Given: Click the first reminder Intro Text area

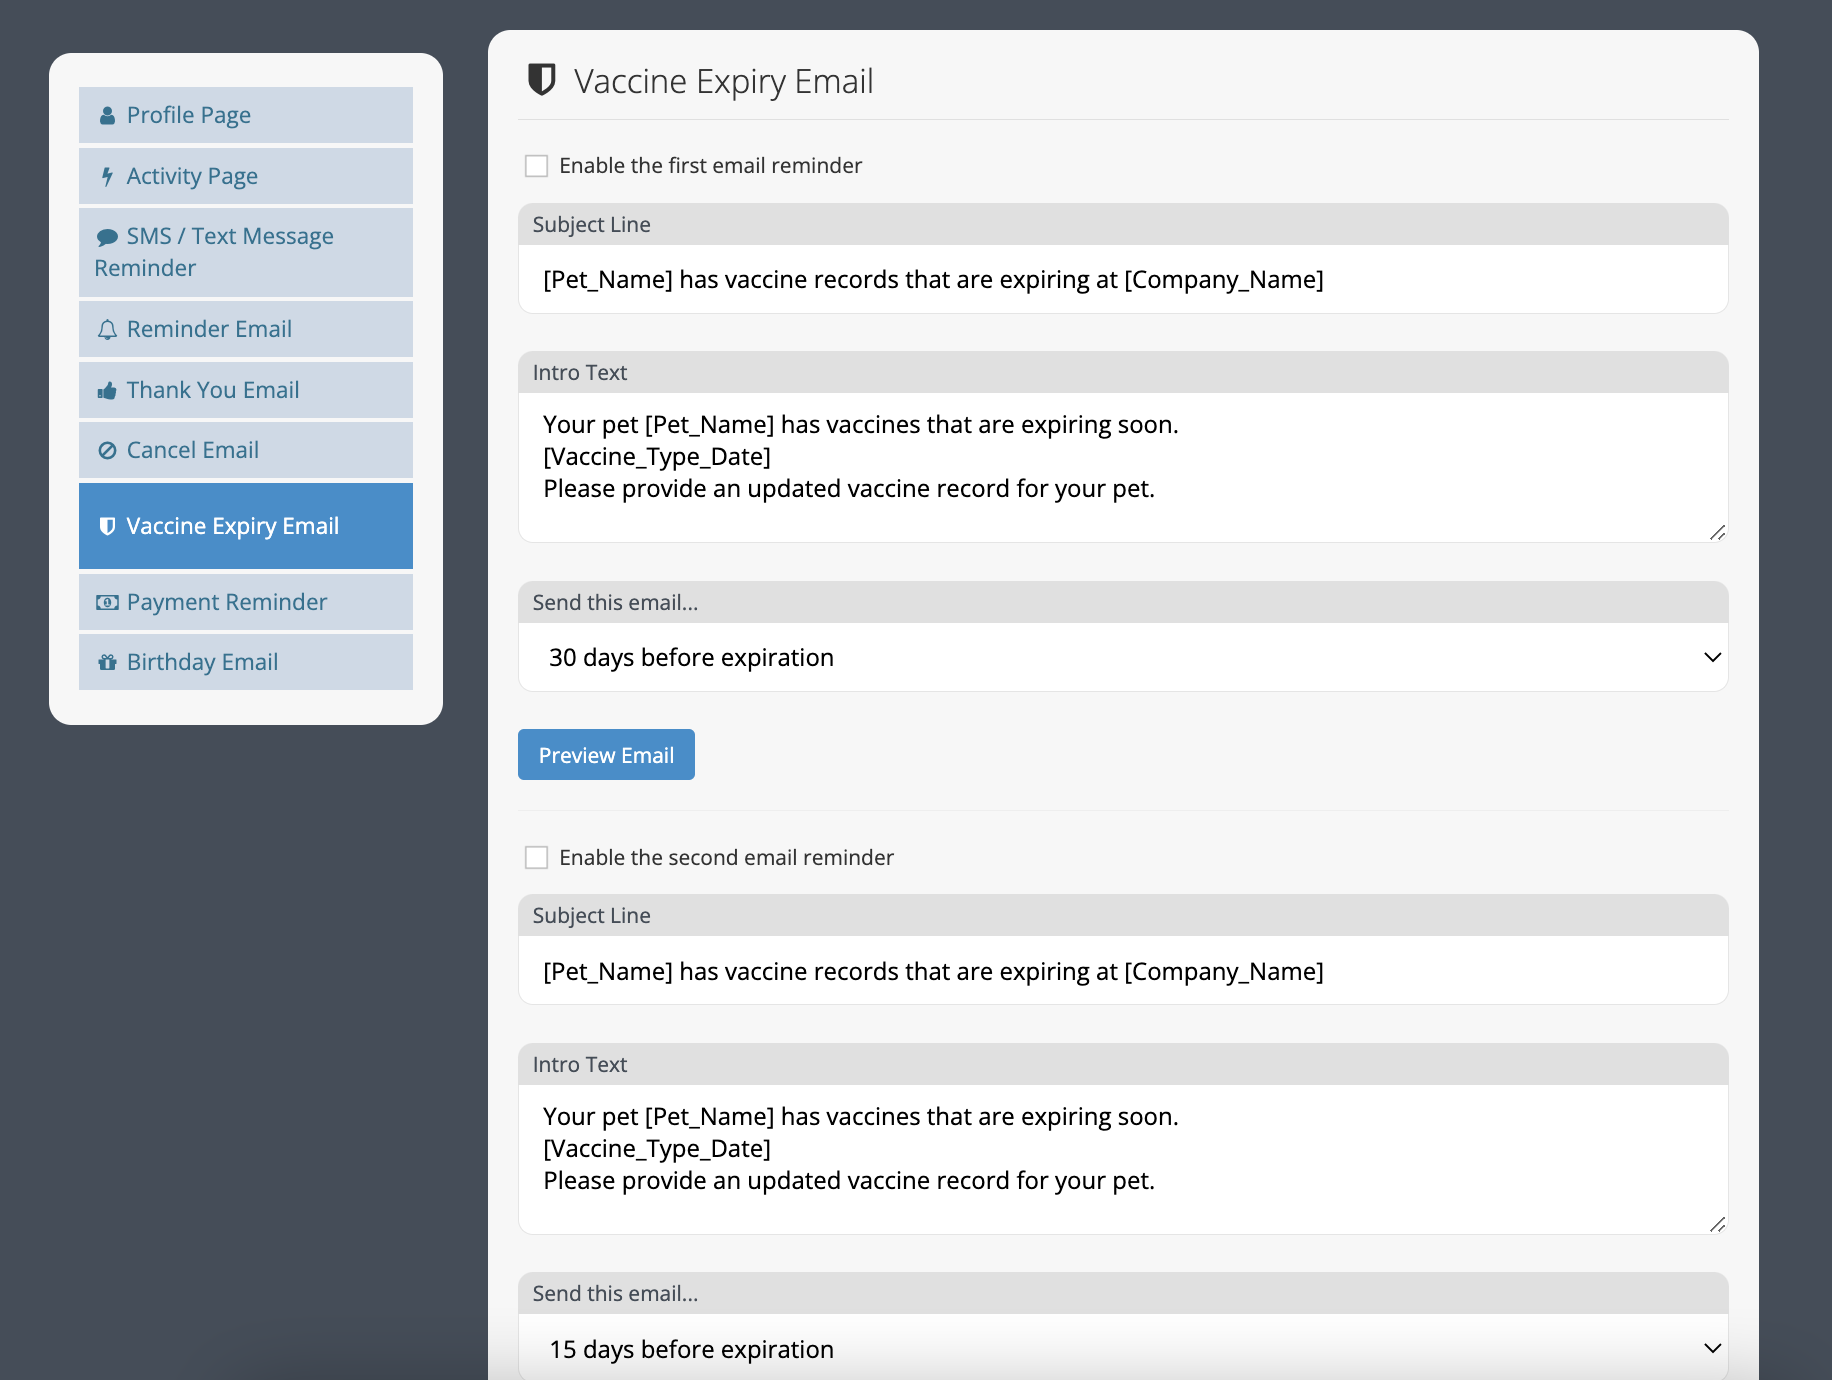Looking at the screenshot, I should pyautogui.click(x=1123, y=467).
